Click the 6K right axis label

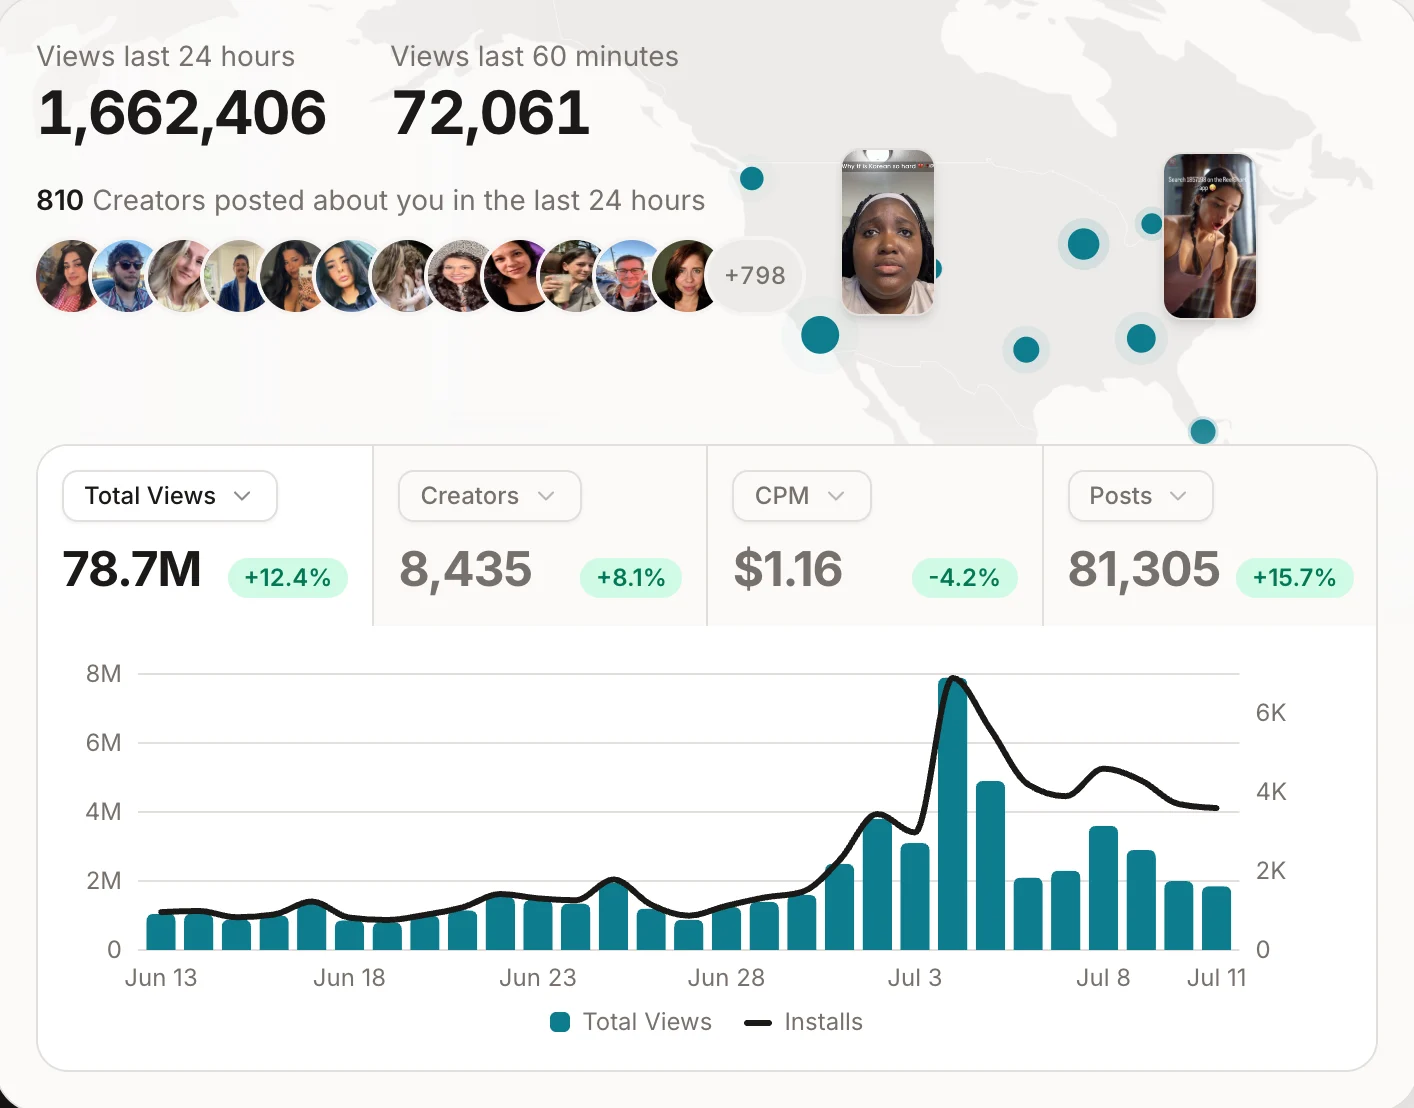(1271, 713)
